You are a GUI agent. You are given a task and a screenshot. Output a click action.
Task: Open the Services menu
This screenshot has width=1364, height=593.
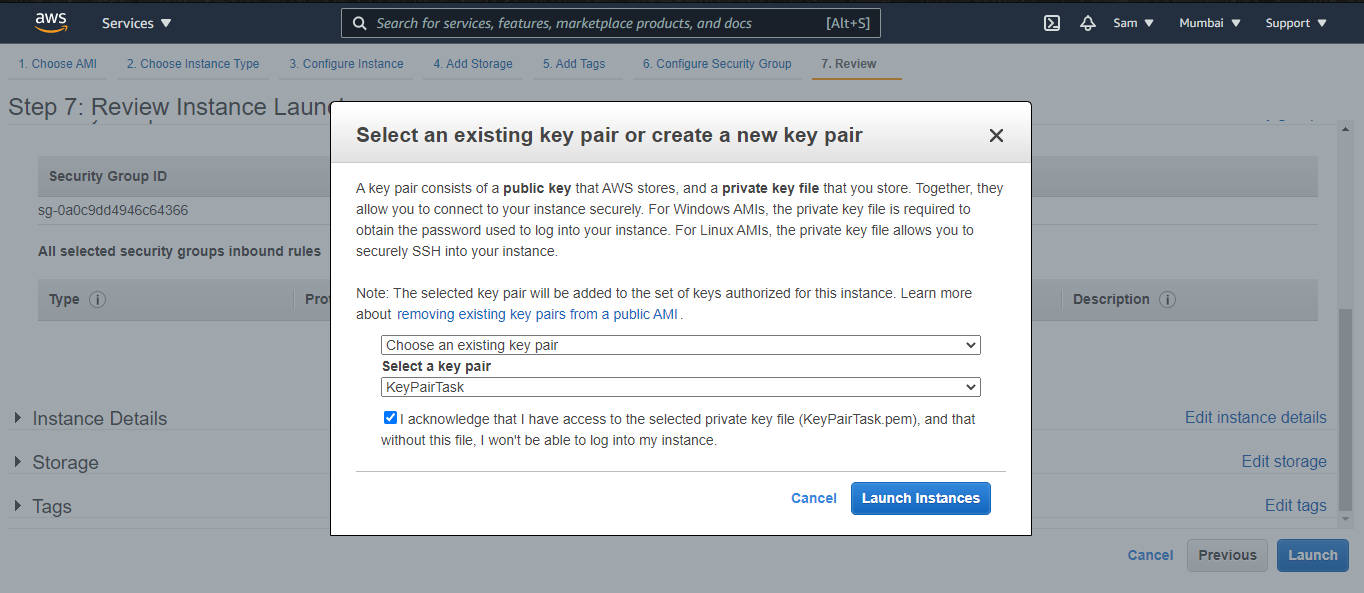pos(135,22)
